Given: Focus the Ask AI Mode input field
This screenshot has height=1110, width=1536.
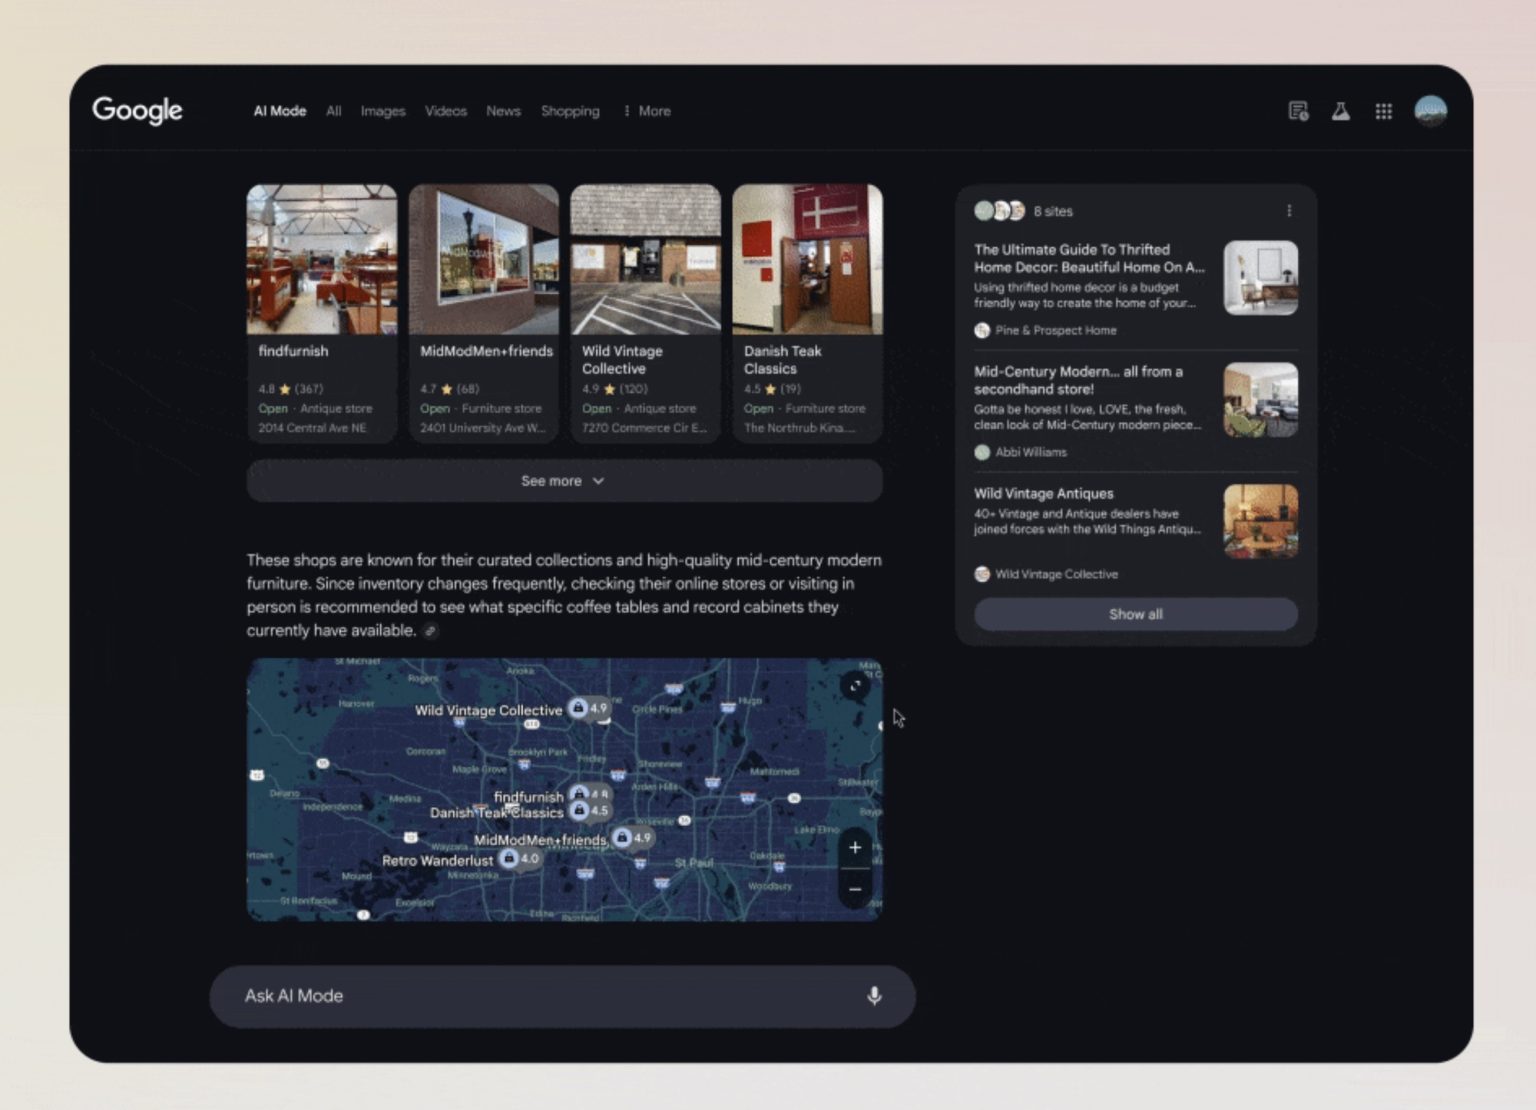Looking at the screenshot, I should (x=562, y=996).
